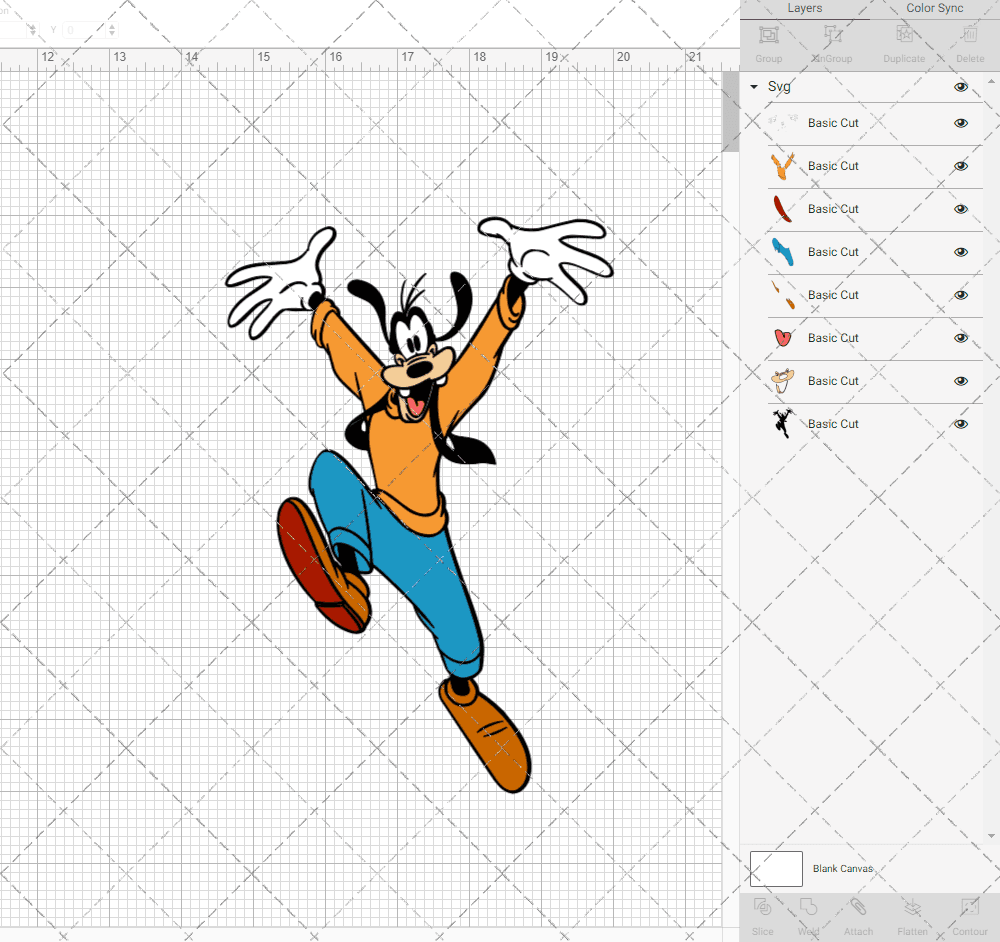1000x942 pixels.
Task: Click the Blank Canvas white swatch
Action: 776,869
